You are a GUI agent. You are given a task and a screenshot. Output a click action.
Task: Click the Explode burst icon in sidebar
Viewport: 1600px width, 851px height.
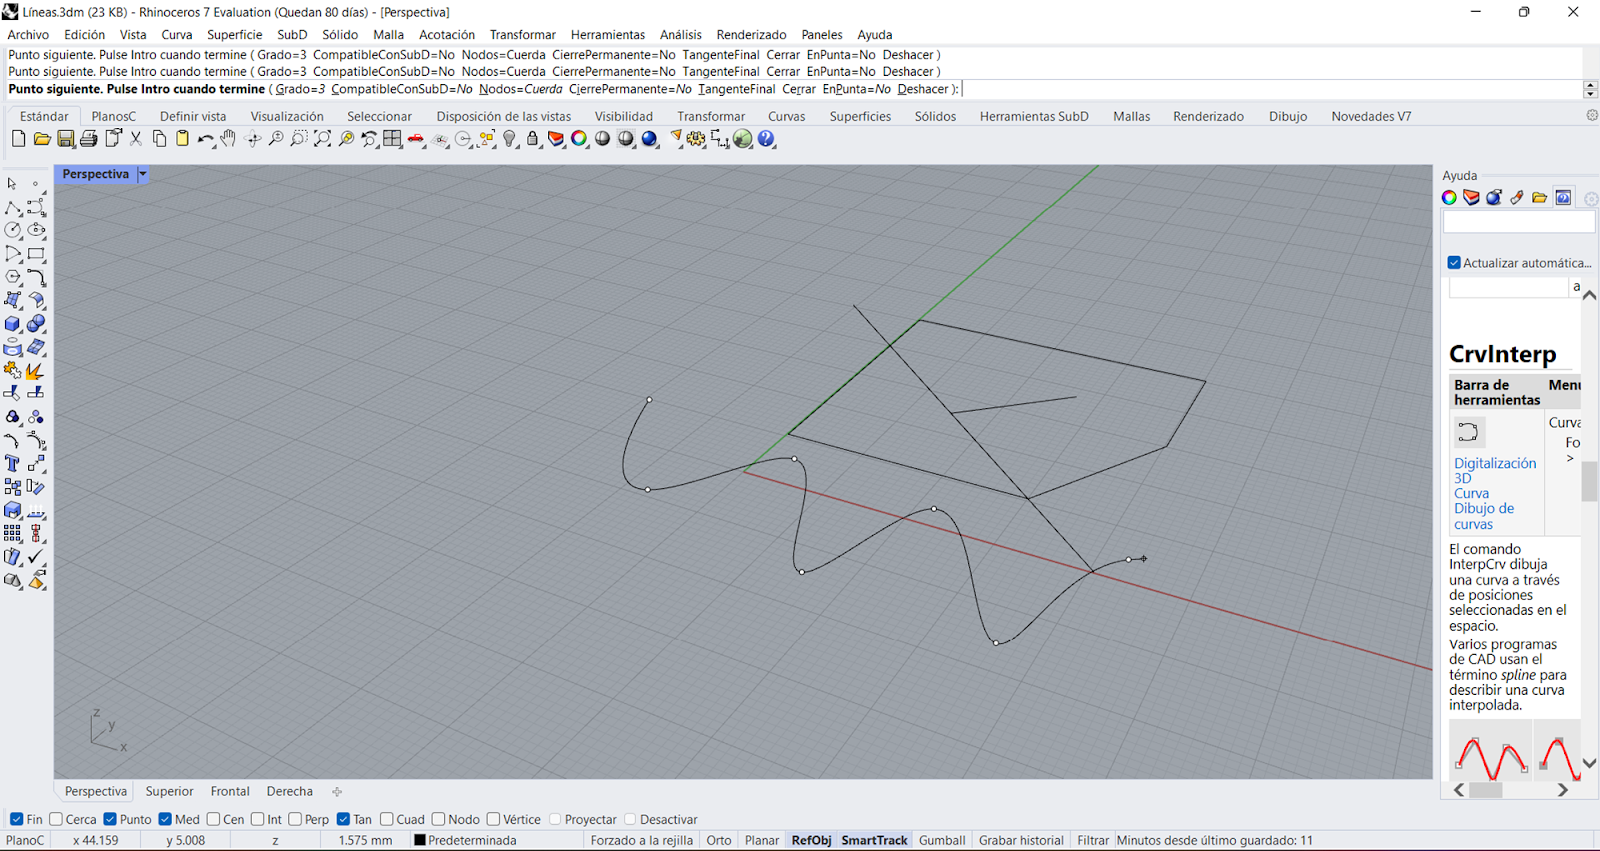(36, 370)
